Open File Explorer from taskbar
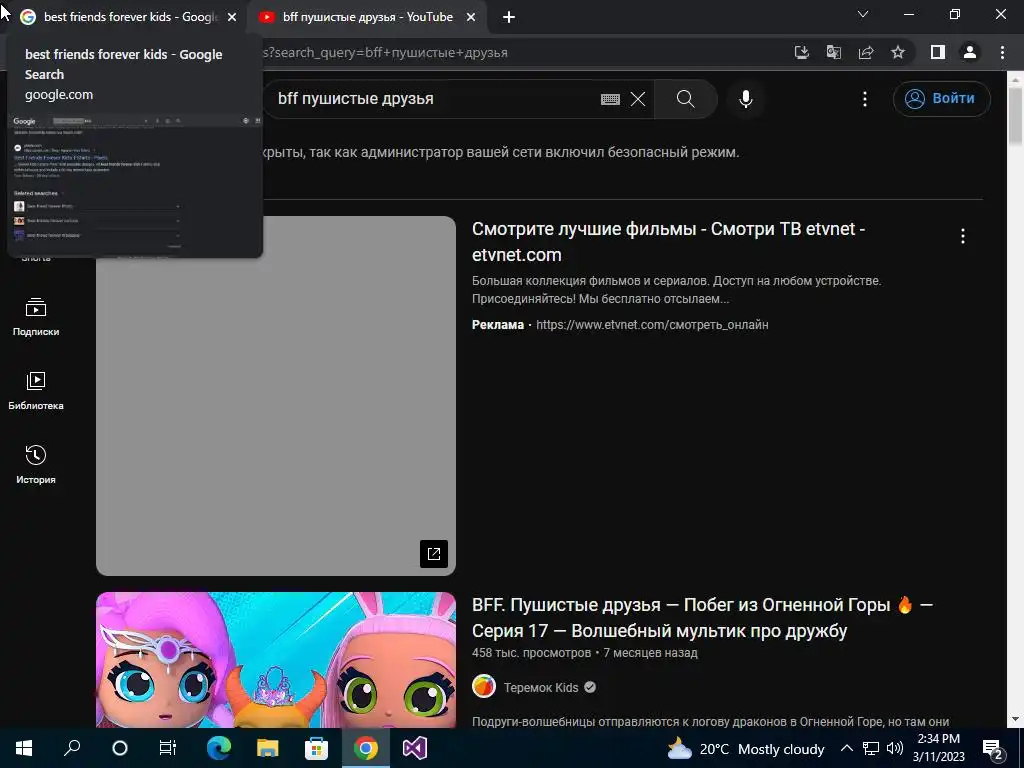Screen dimensions: 1024x768 point(267,748)
